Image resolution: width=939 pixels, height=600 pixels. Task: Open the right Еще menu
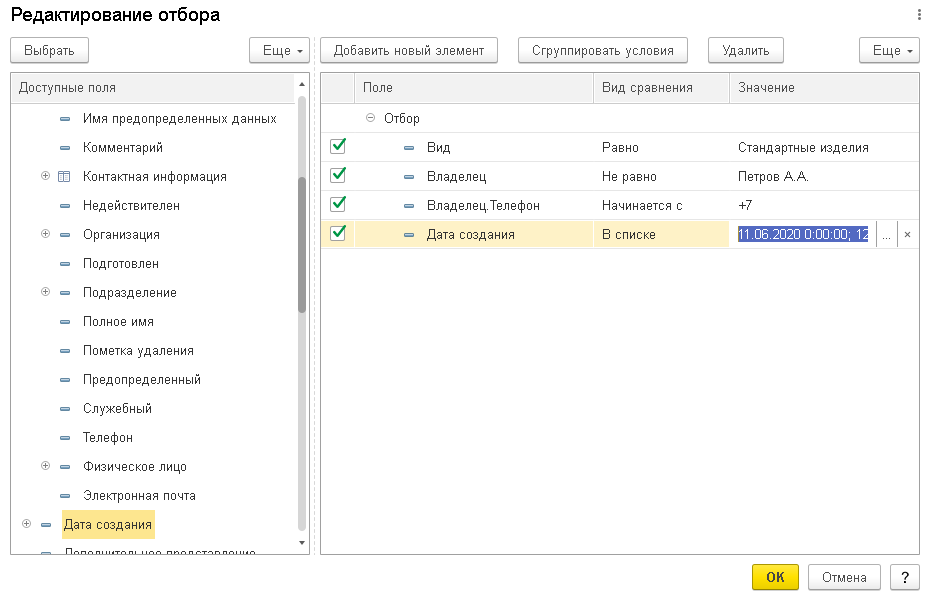[888, 50]
